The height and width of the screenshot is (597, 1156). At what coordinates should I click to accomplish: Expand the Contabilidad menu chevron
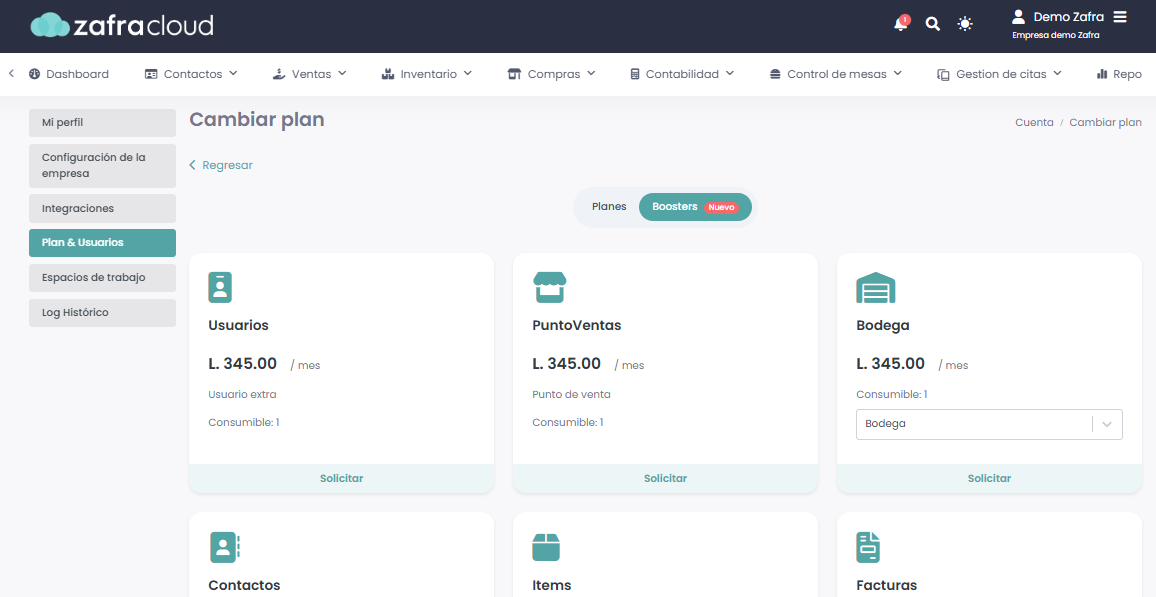pyautogui.click(x=730, y=74)
